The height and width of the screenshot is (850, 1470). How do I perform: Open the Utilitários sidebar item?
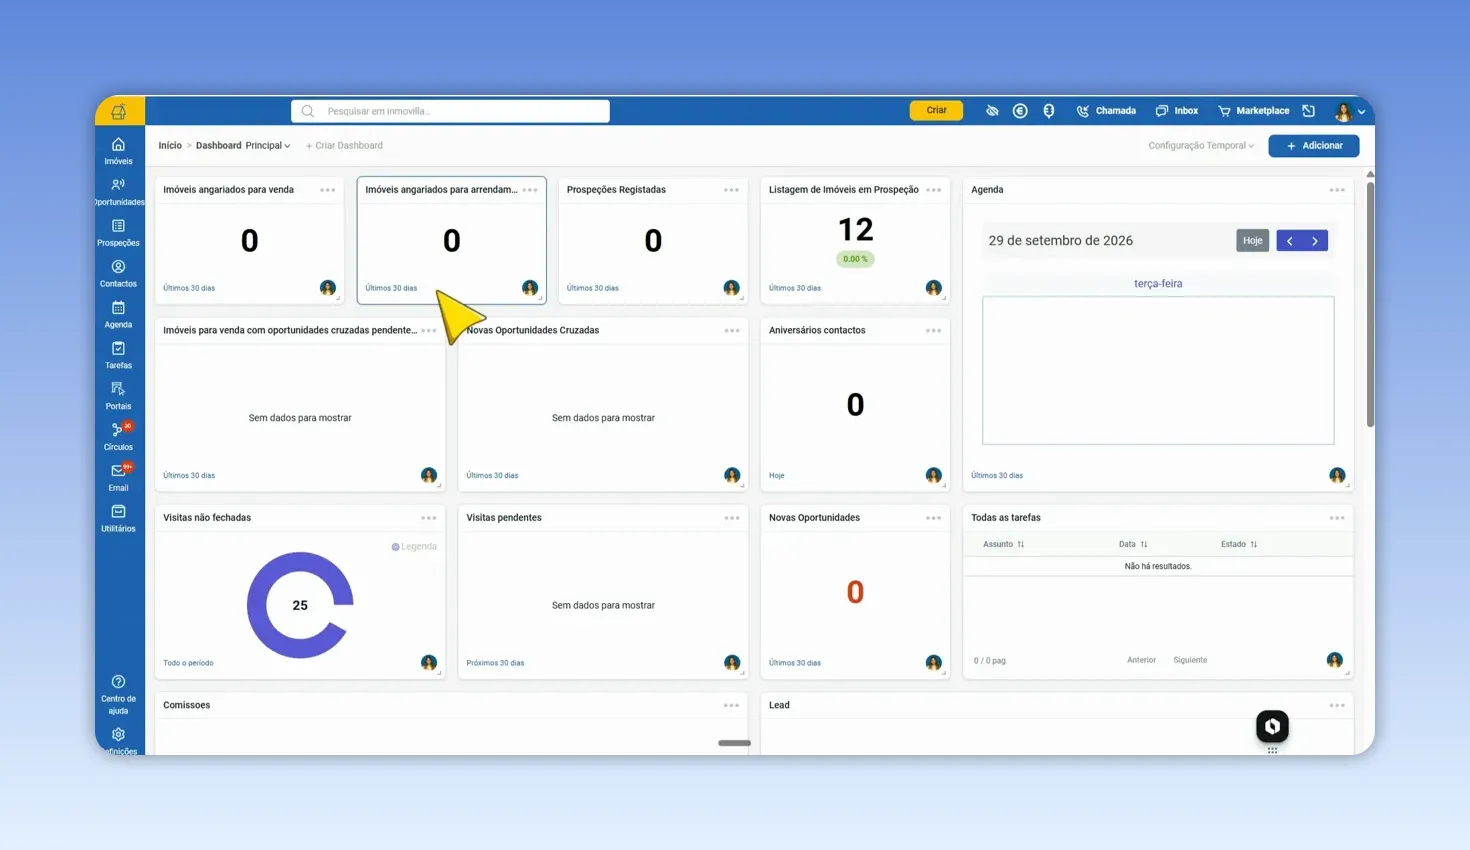coord(118,519)
